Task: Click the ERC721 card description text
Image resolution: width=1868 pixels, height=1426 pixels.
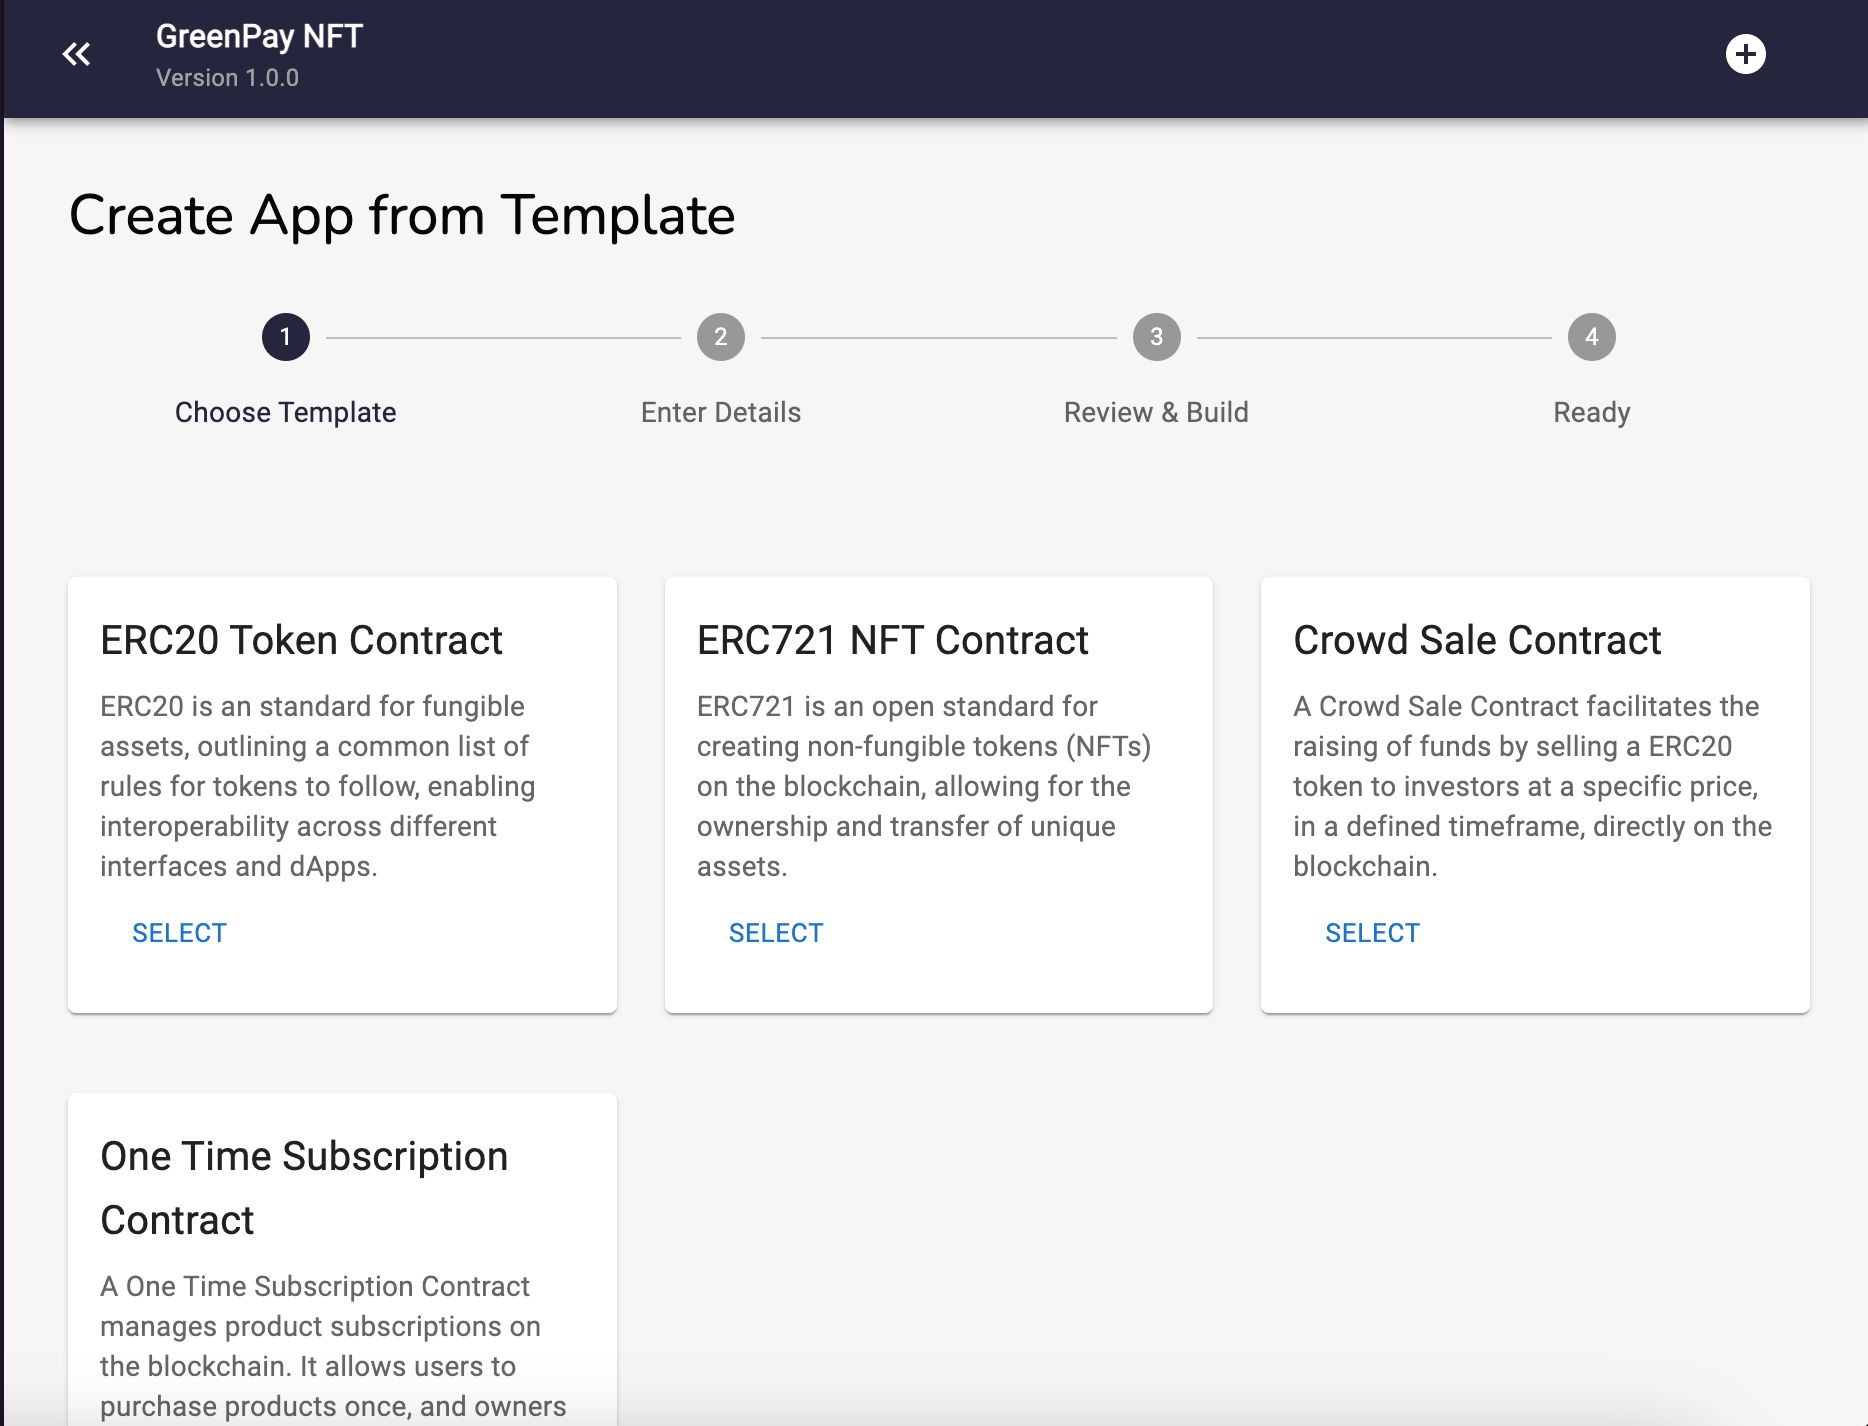Action: pyautogui.click(x=924, y=786)
